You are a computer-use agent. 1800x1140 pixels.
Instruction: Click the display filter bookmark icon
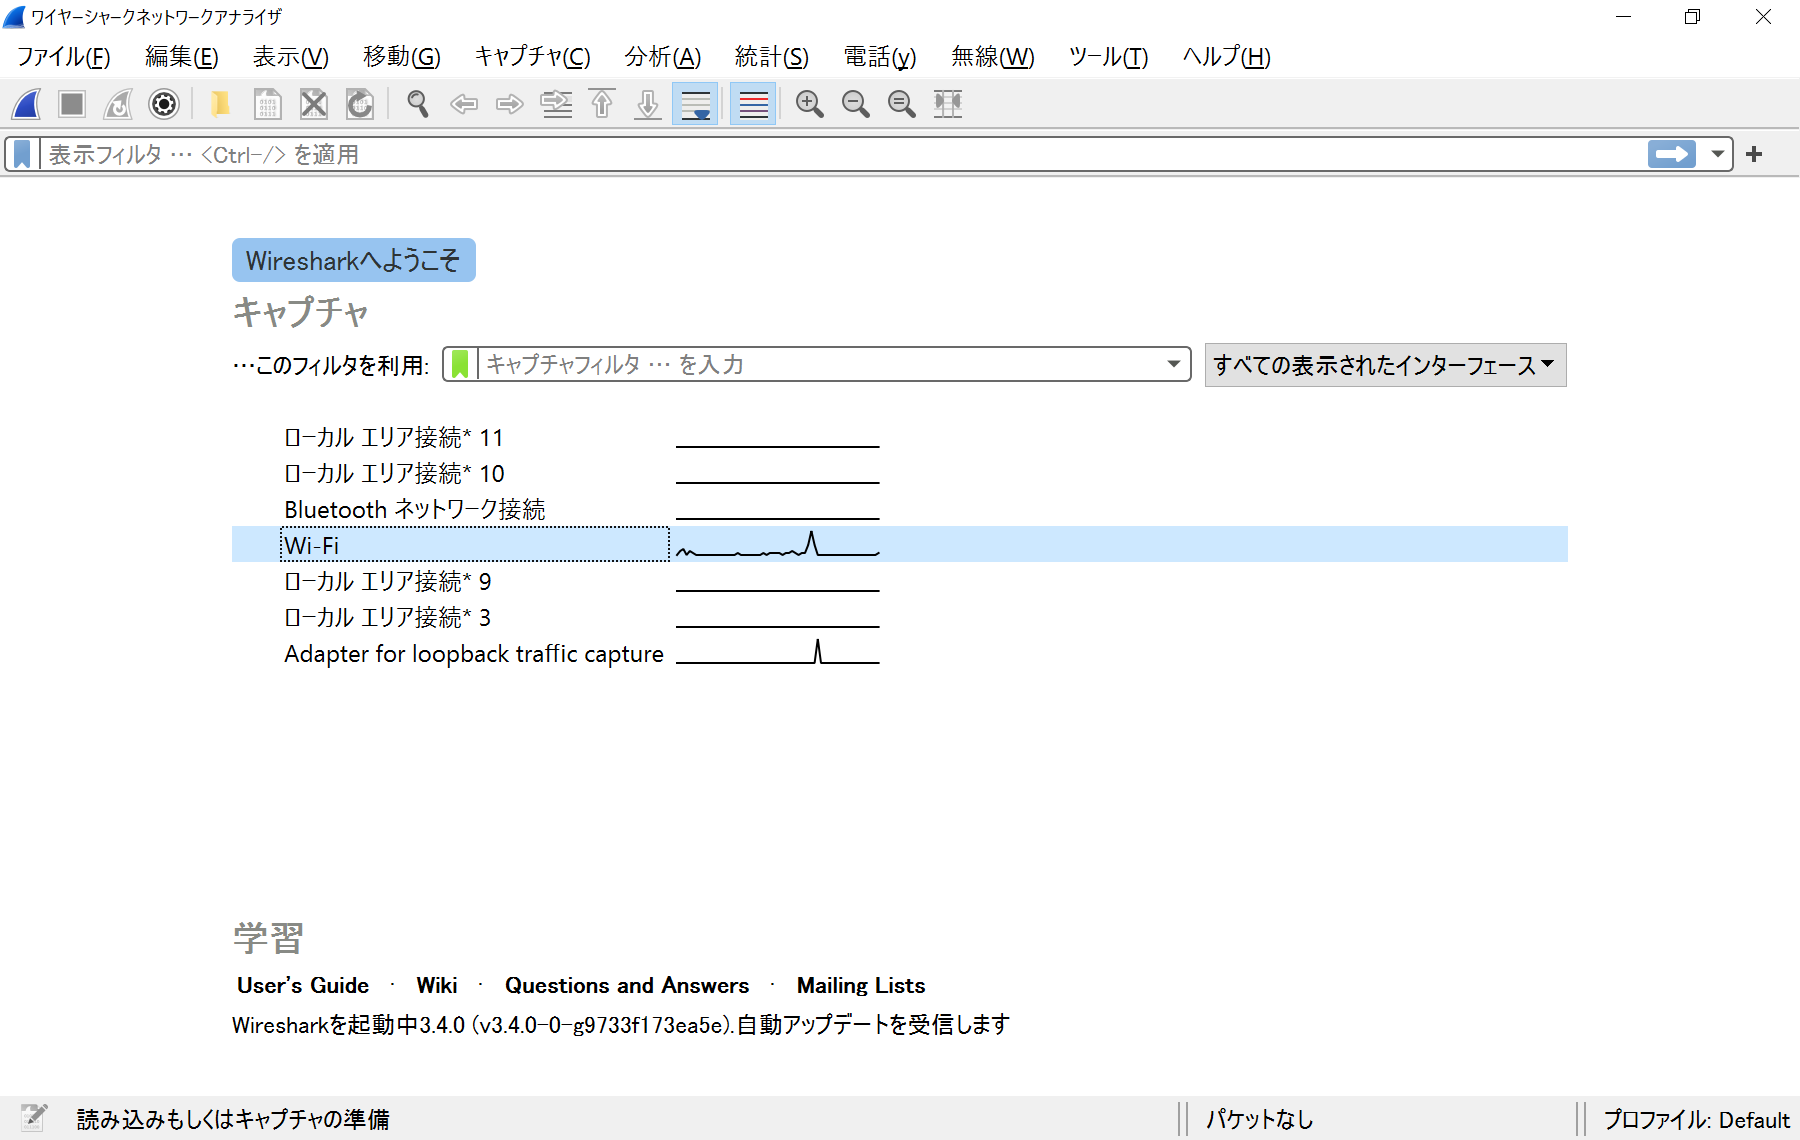click(x=22, y=154)
